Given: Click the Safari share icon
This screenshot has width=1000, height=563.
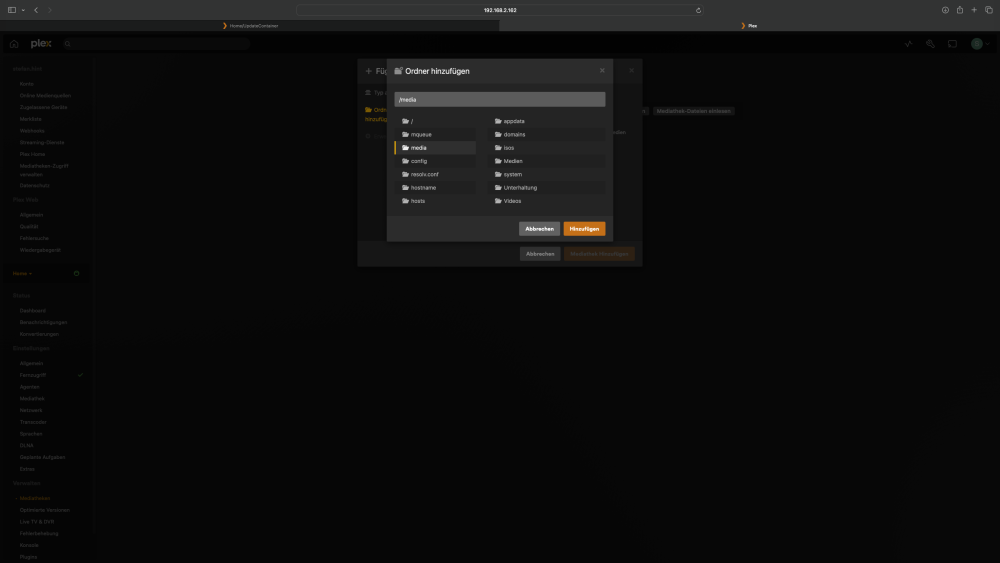Looking at the screenshot, I should pos(960,10).
